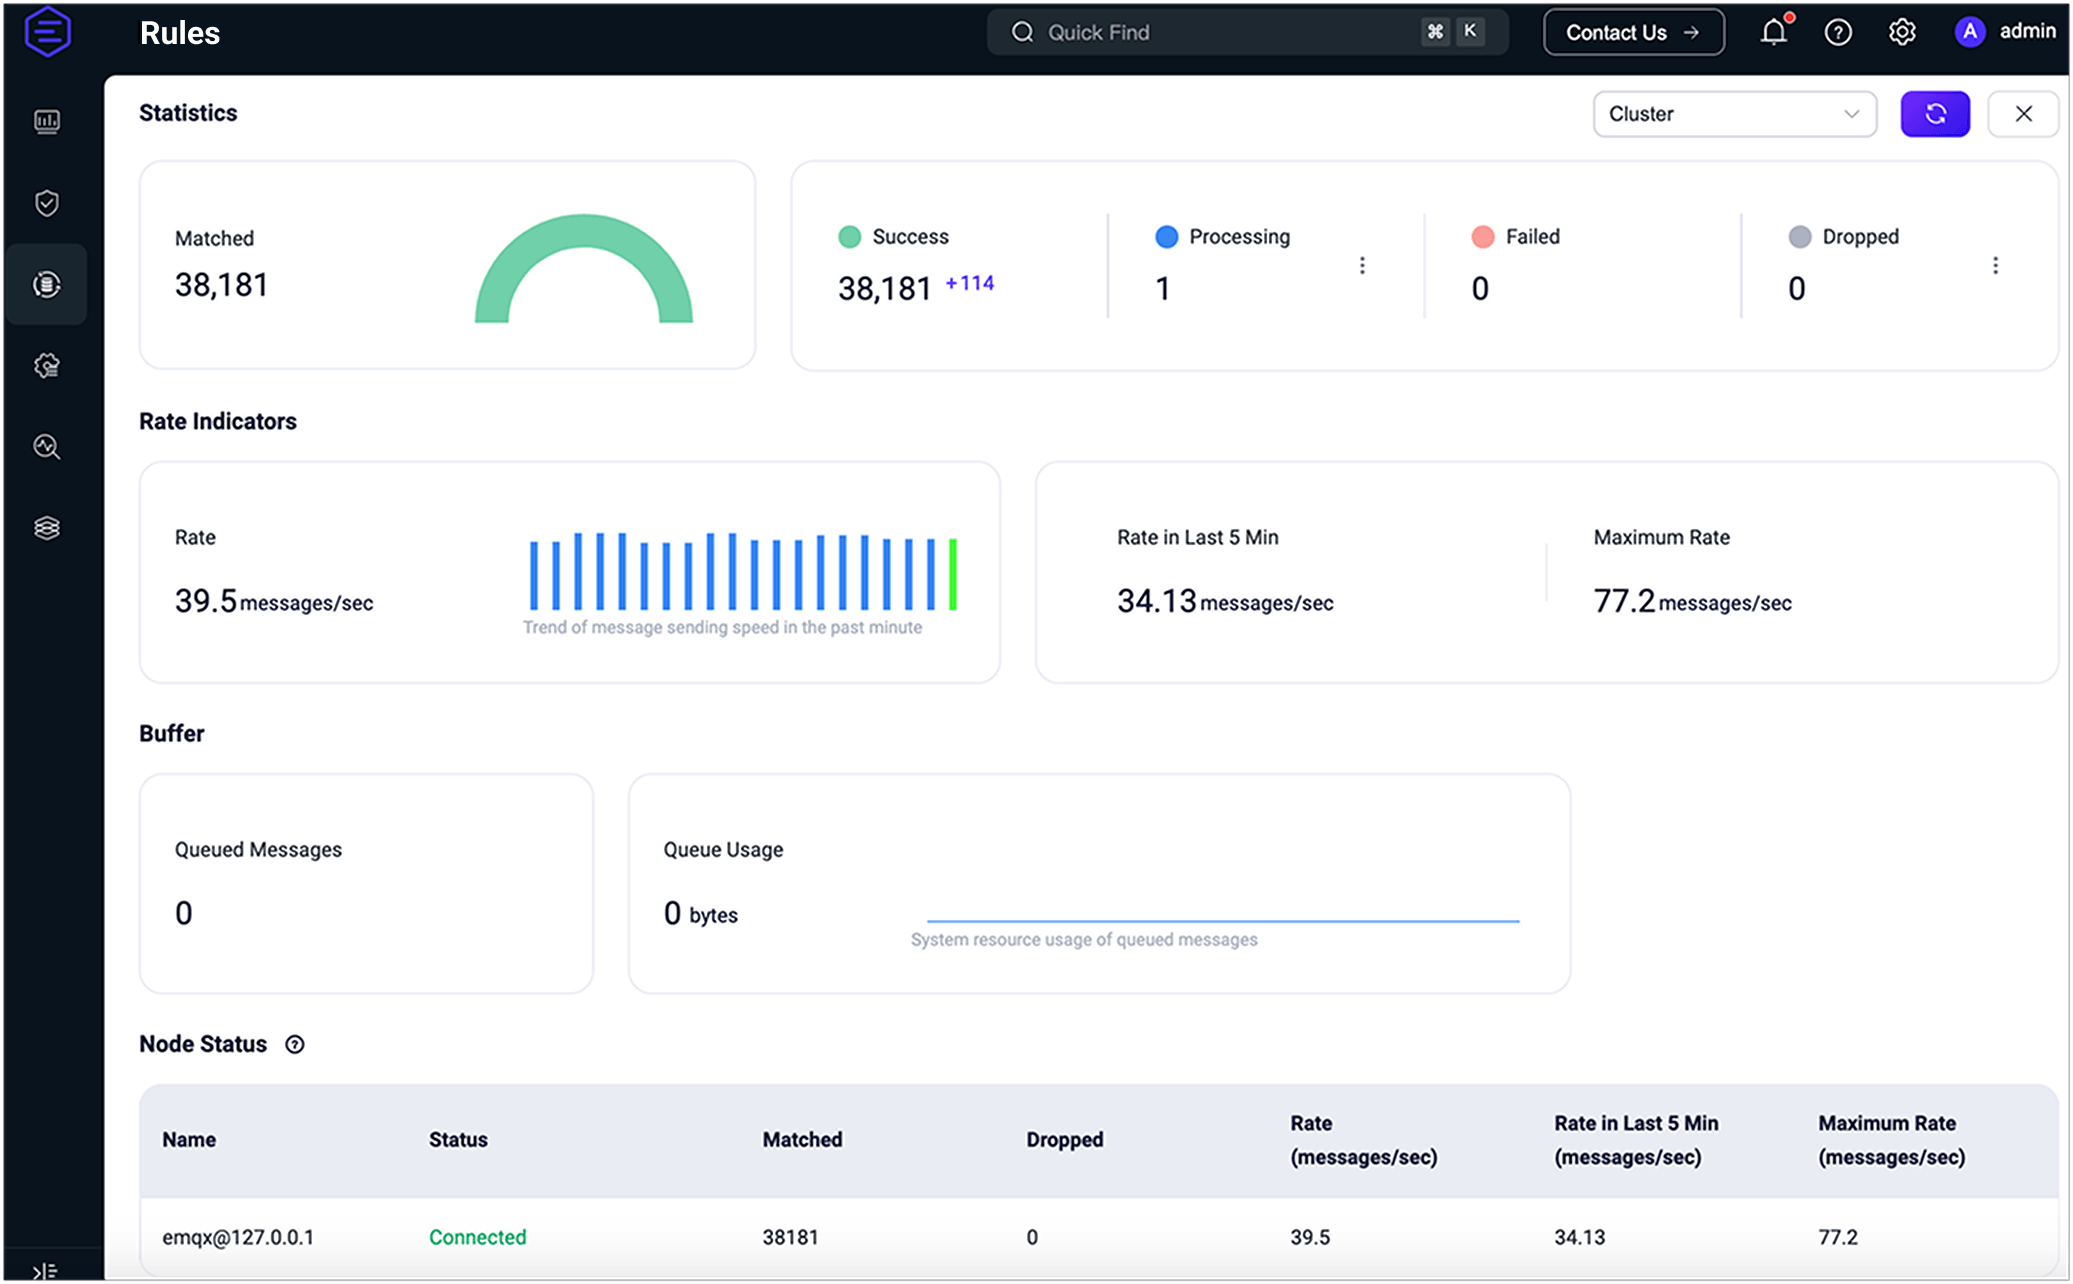Click the EMQX logo icon
2073x1284 pixels.
47,32
